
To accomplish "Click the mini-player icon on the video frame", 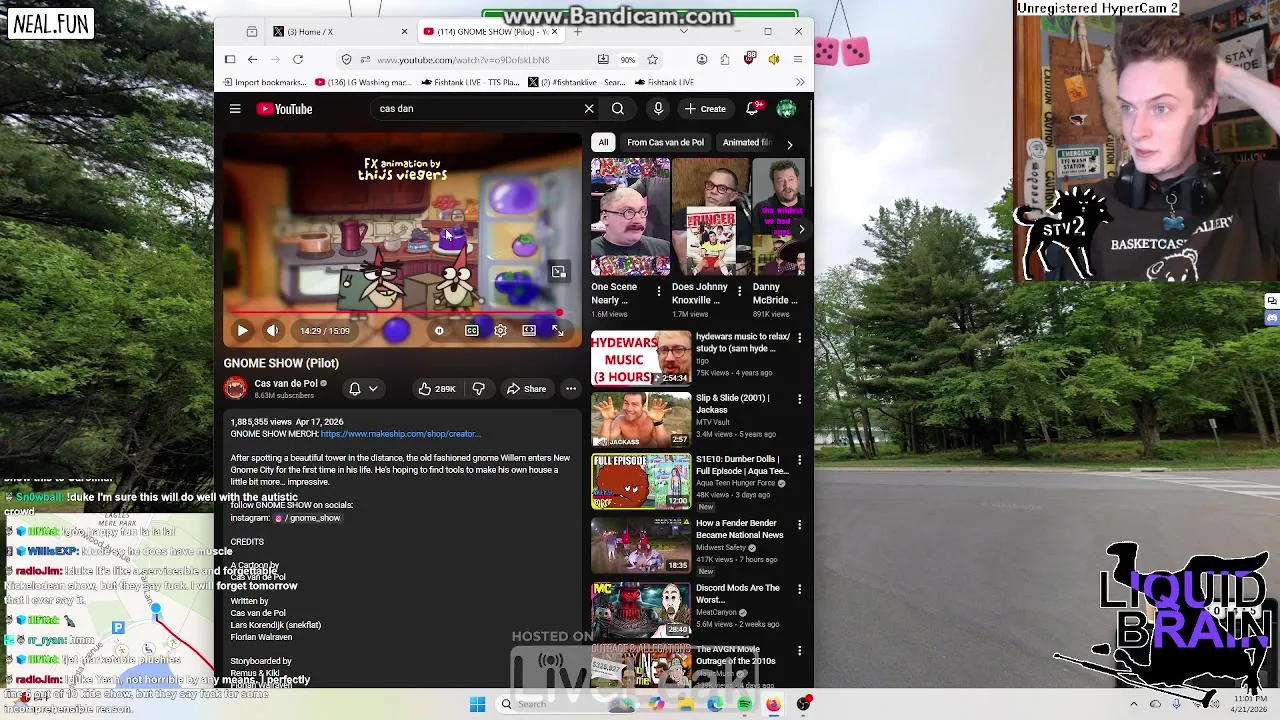I will tap(559, 271).
